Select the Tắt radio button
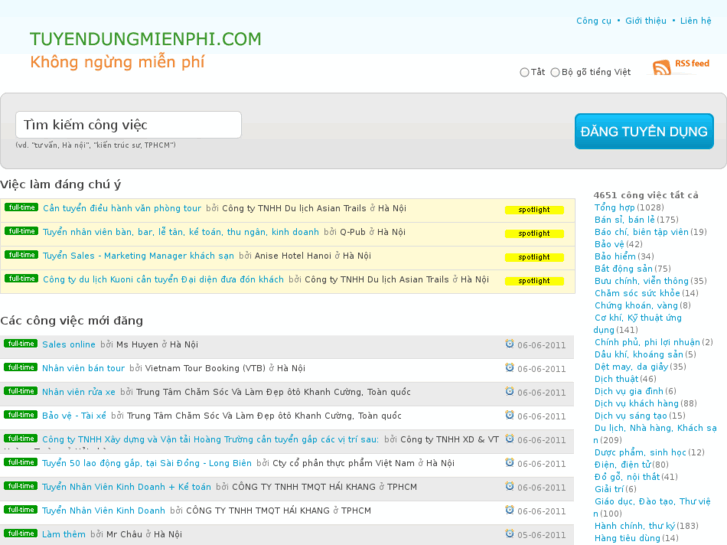Screen dimensions: 727x545 [524, 72]
